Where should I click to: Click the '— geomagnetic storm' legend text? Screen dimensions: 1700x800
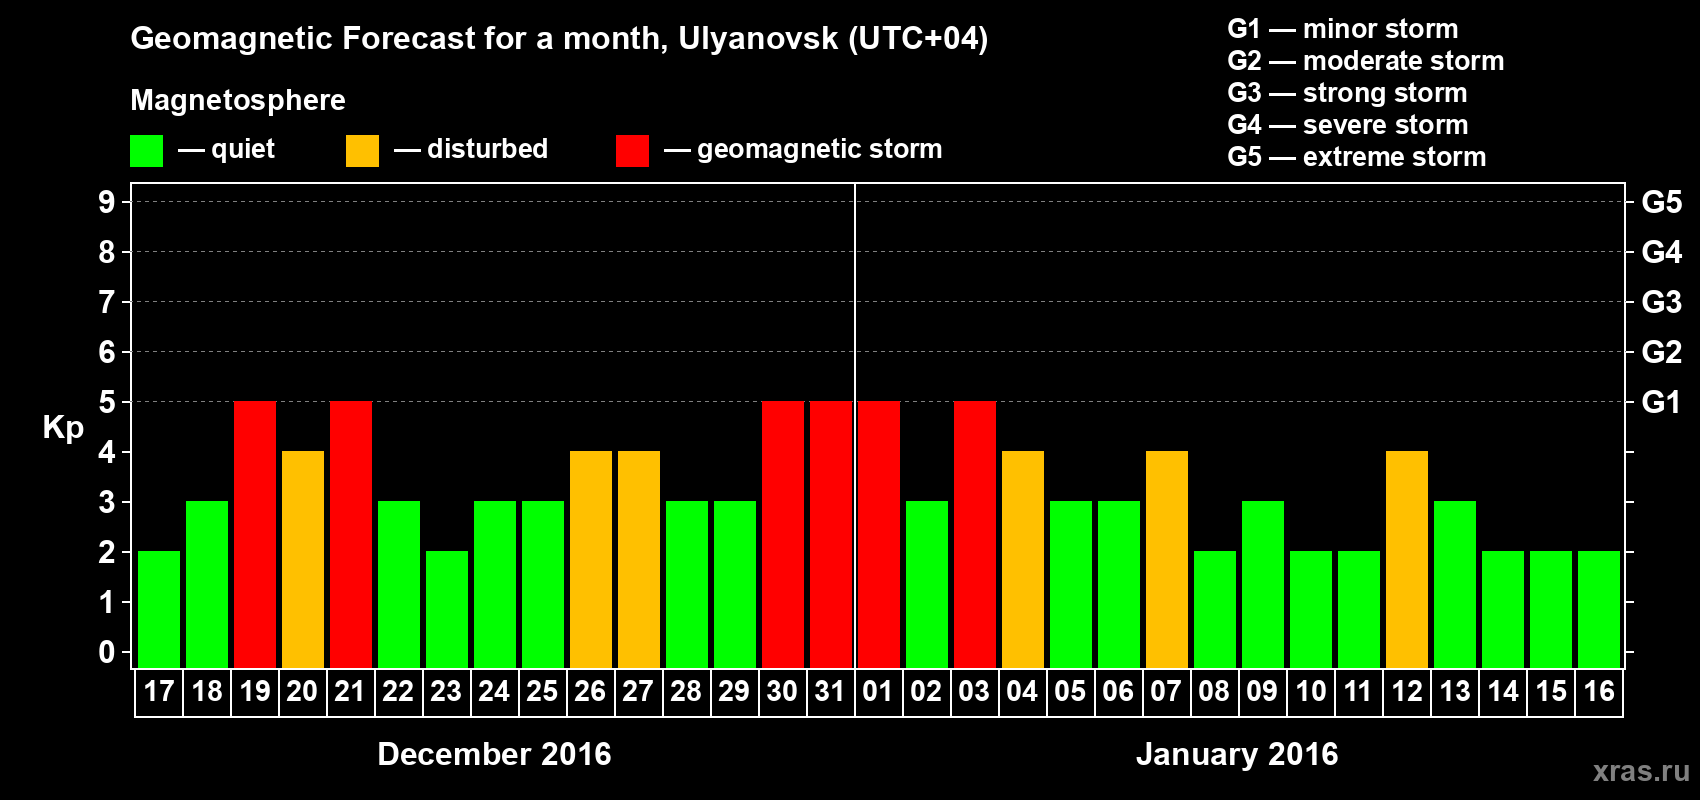point(803,150)
